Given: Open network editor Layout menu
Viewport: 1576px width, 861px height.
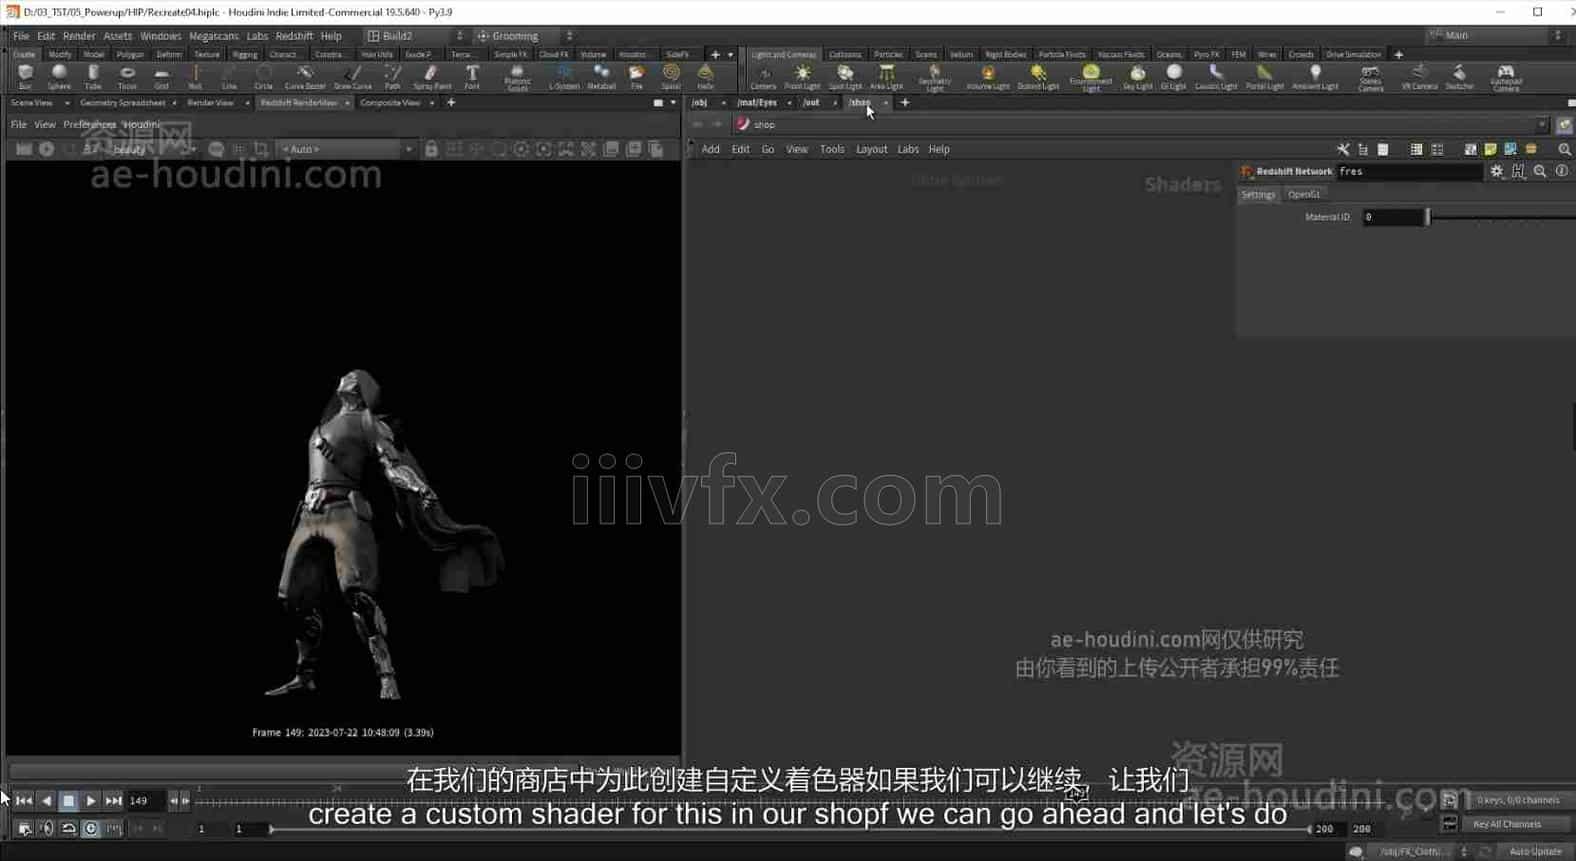Looking at the screenshot, I should point(871,149).
